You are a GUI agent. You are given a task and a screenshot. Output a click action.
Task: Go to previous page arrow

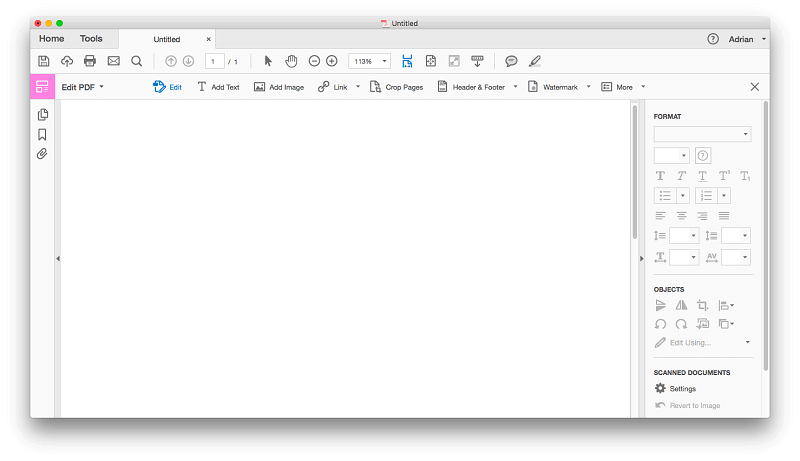(171, 61)
